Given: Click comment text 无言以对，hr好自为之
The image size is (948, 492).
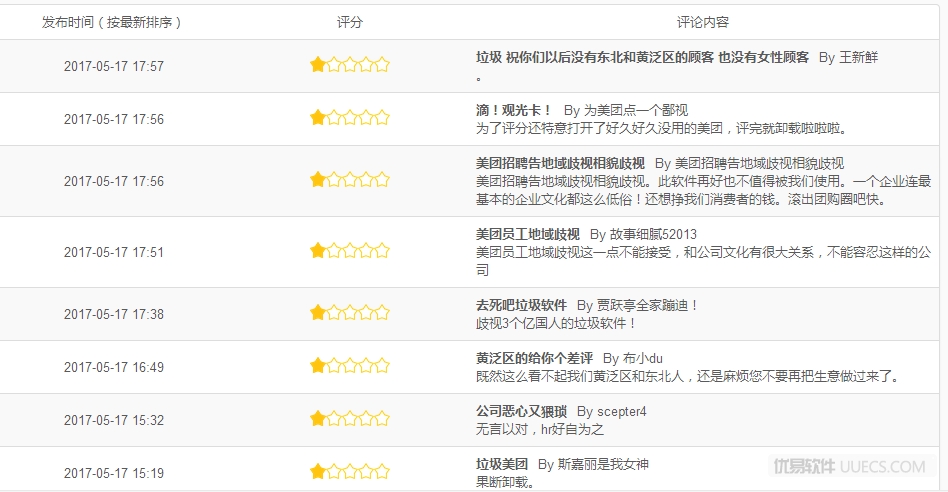Looking at the screenshot, I should (x=539, y=429).
